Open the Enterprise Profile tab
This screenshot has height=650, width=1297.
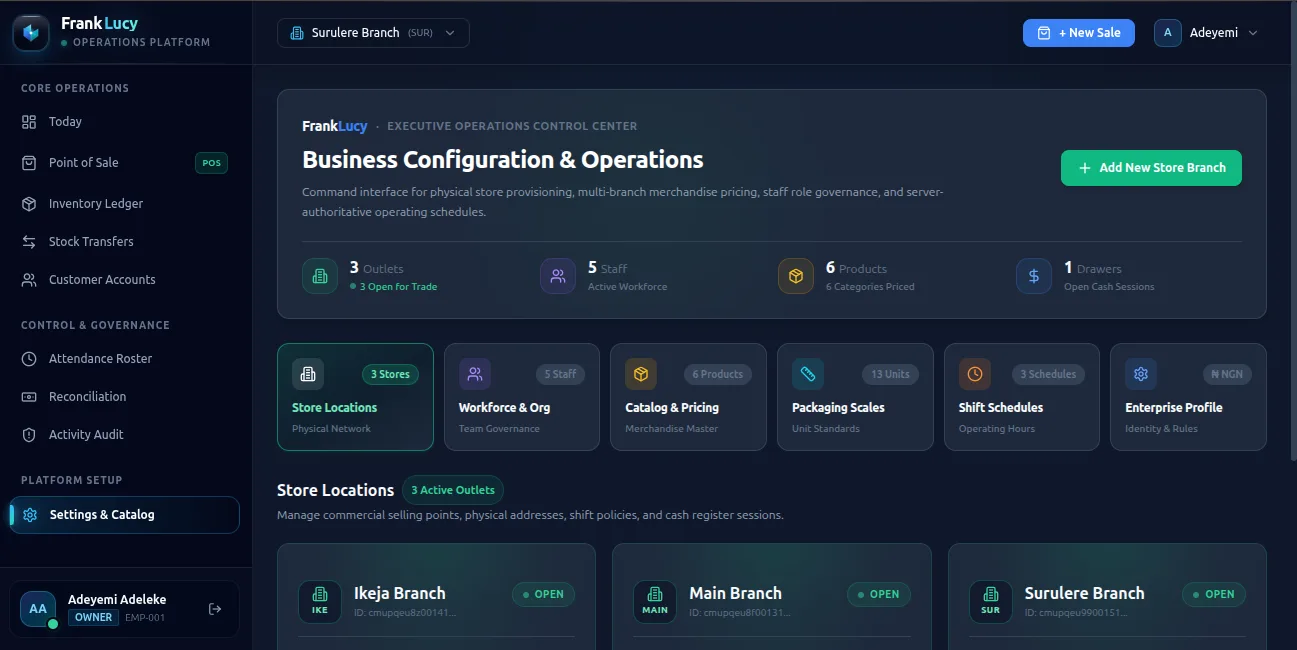point(1189,397)
